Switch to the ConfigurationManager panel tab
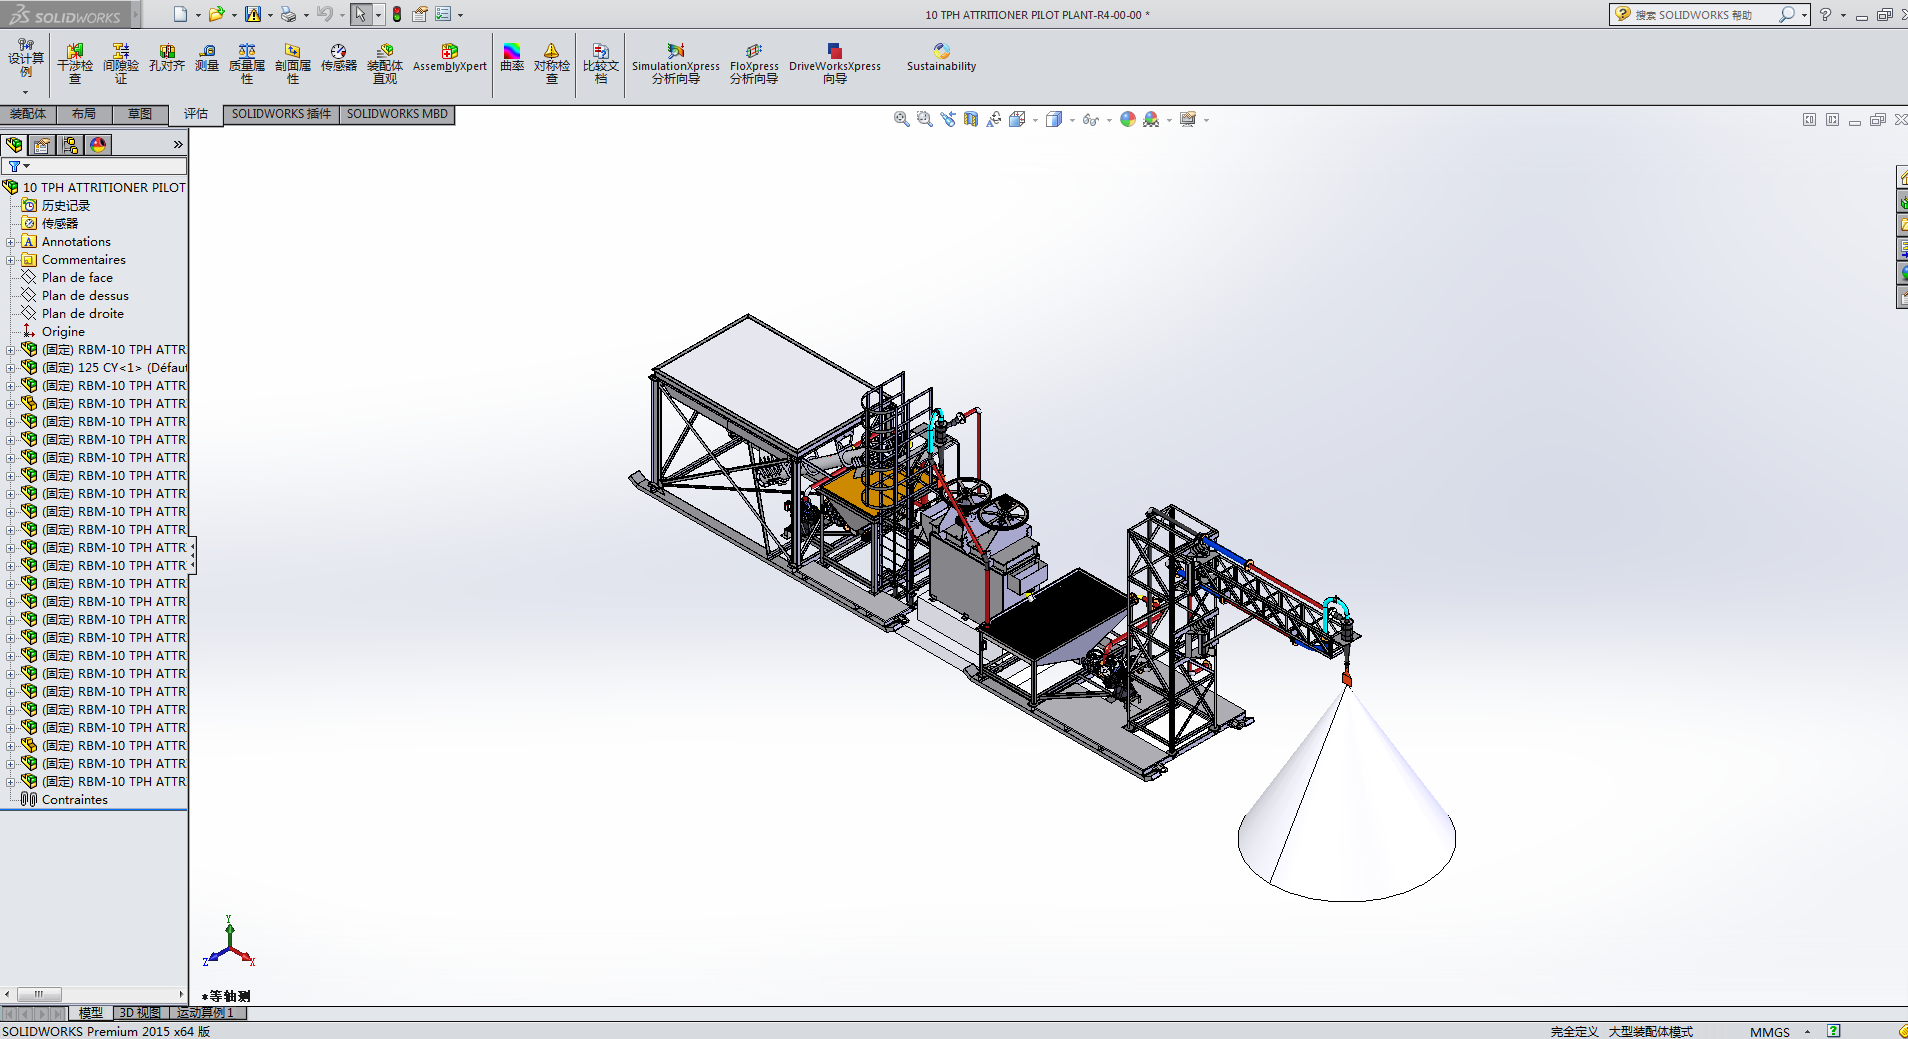Viewport: 1908px width, 1039px height. pos(70,145)
